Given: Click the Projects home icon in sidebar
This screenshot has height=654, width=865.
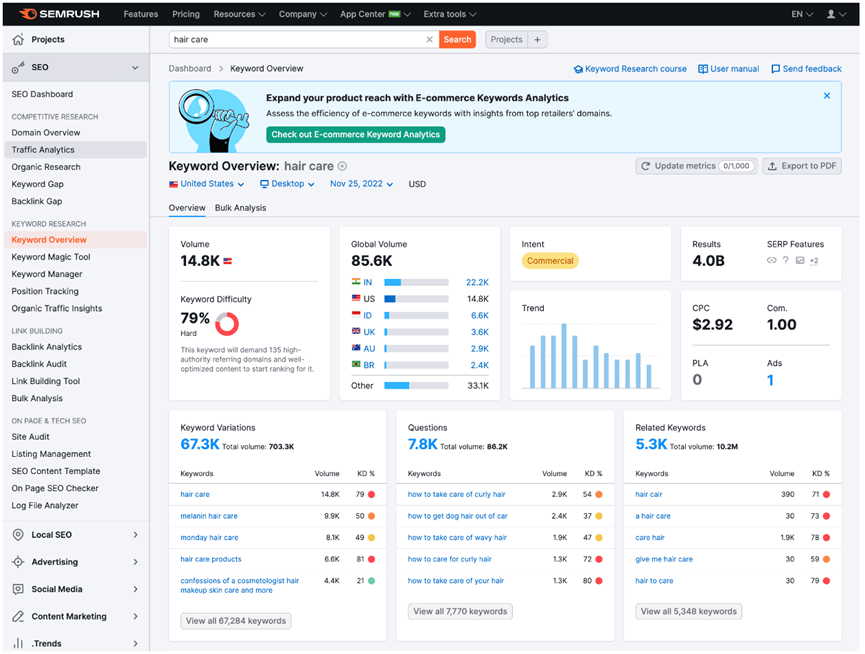Looking at the screenshot, I should click(18, 40).
